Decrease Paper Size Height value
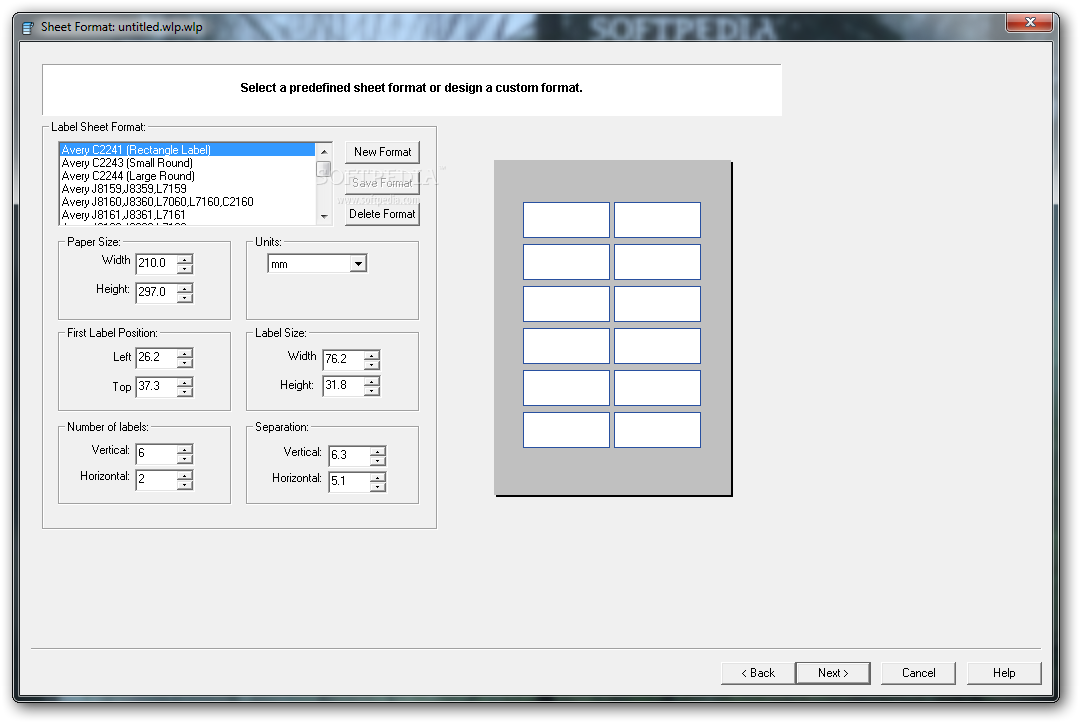This screenshot has height=723, width=1080. 185,297
